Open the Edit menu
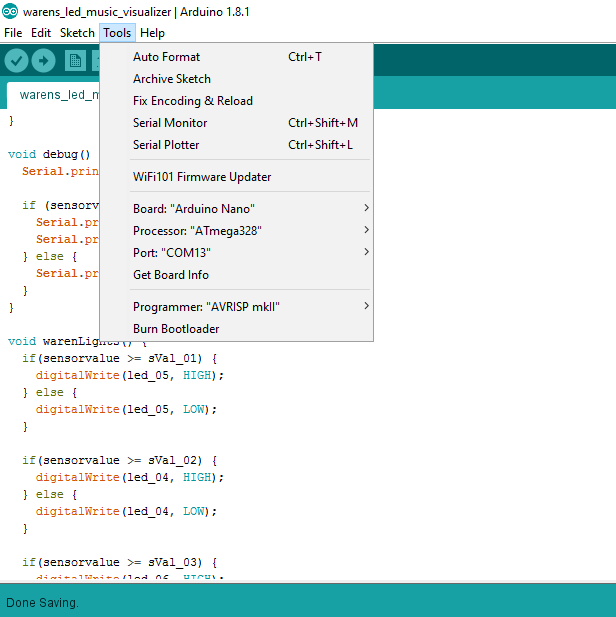Viewport: 616px width, 617px height. click(41, 33)
